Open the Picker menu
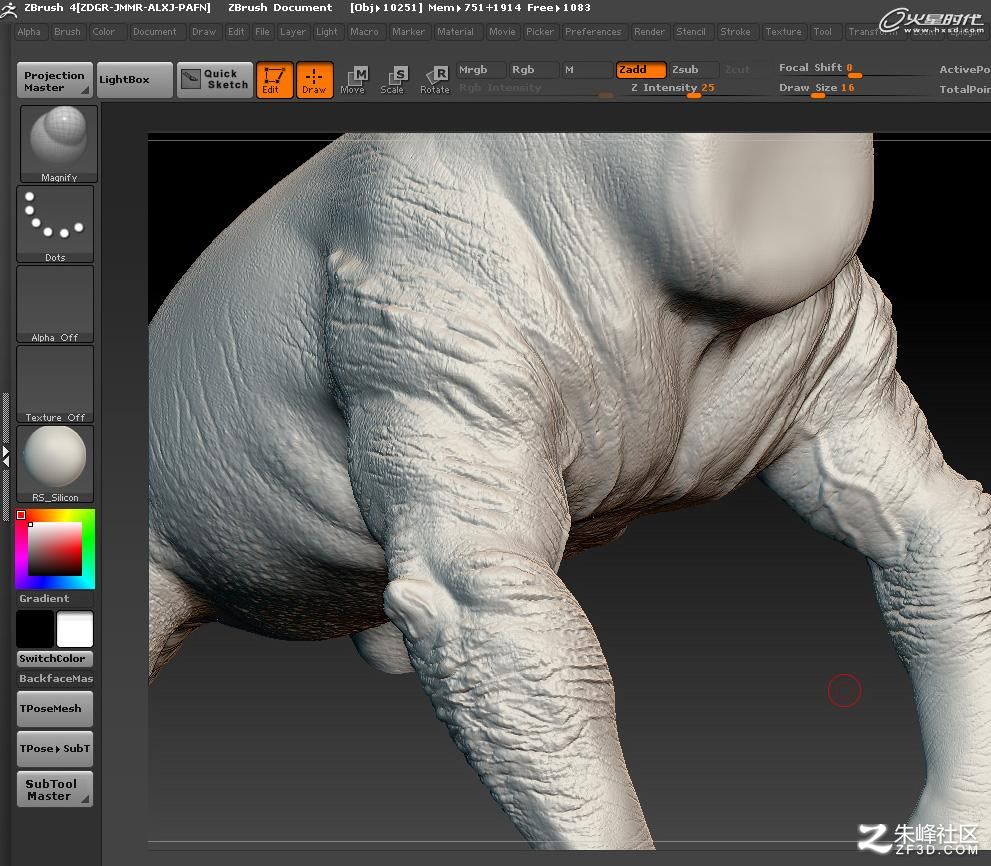Viewport: 991px width, 866px height. [540, 32]
